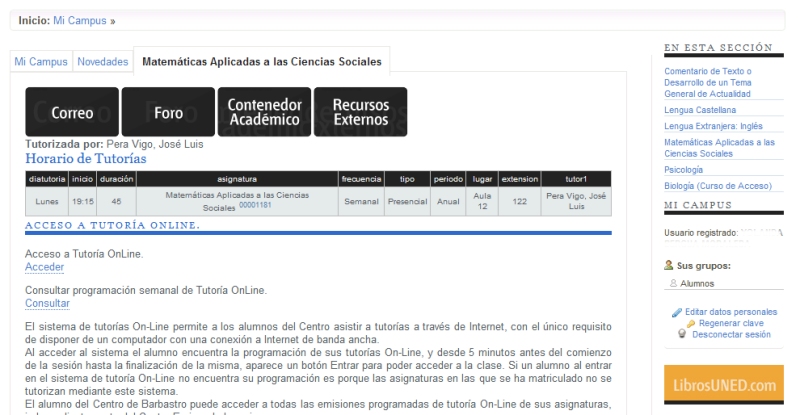The height and width of the screenshot is (415, 800).
Task: Switch to the Novedades tab
Action: (x=103, y=62)
